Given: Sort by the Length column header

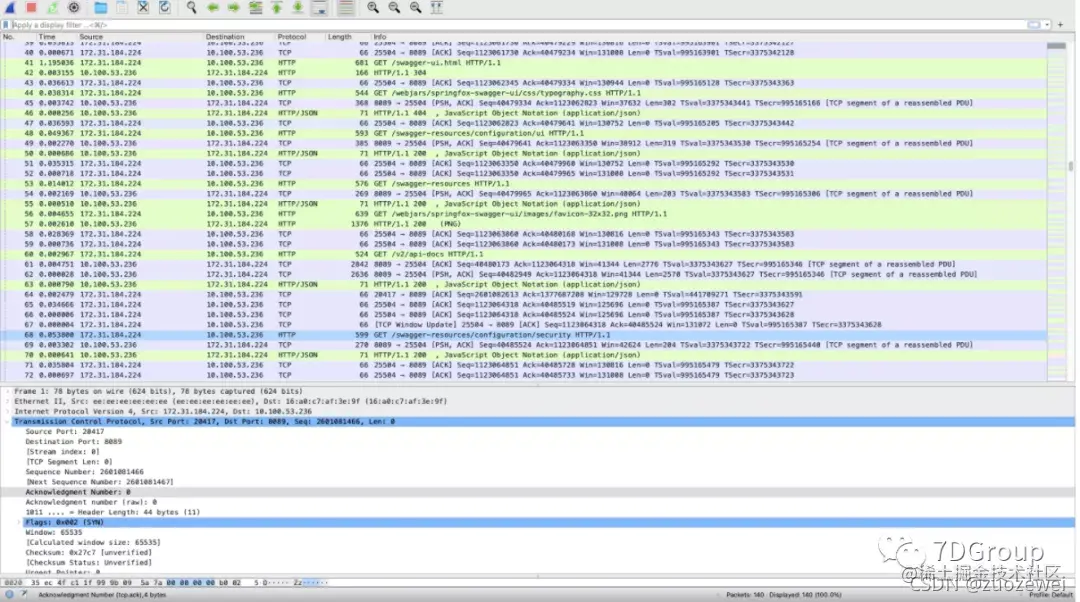Looking at the screenshot, I should pyautogui.click(x=339, y=37).
